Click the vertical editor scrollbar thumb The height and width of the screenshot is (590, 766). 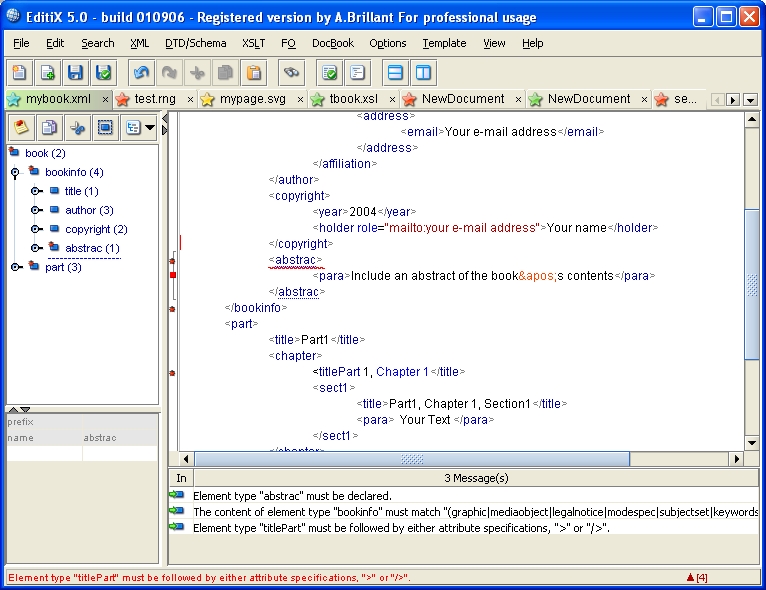(x=752, y=285)
